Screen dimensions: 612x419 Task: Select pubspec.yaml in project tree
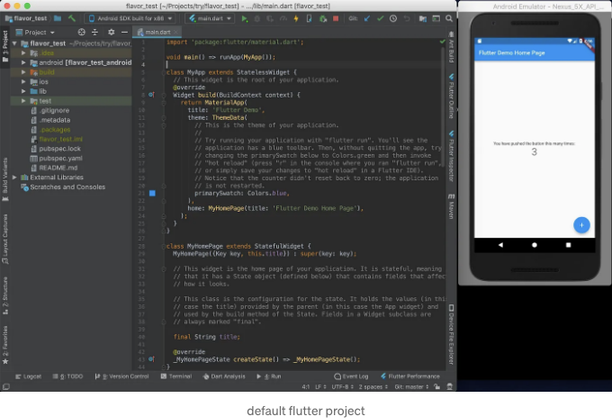[60, 158]
